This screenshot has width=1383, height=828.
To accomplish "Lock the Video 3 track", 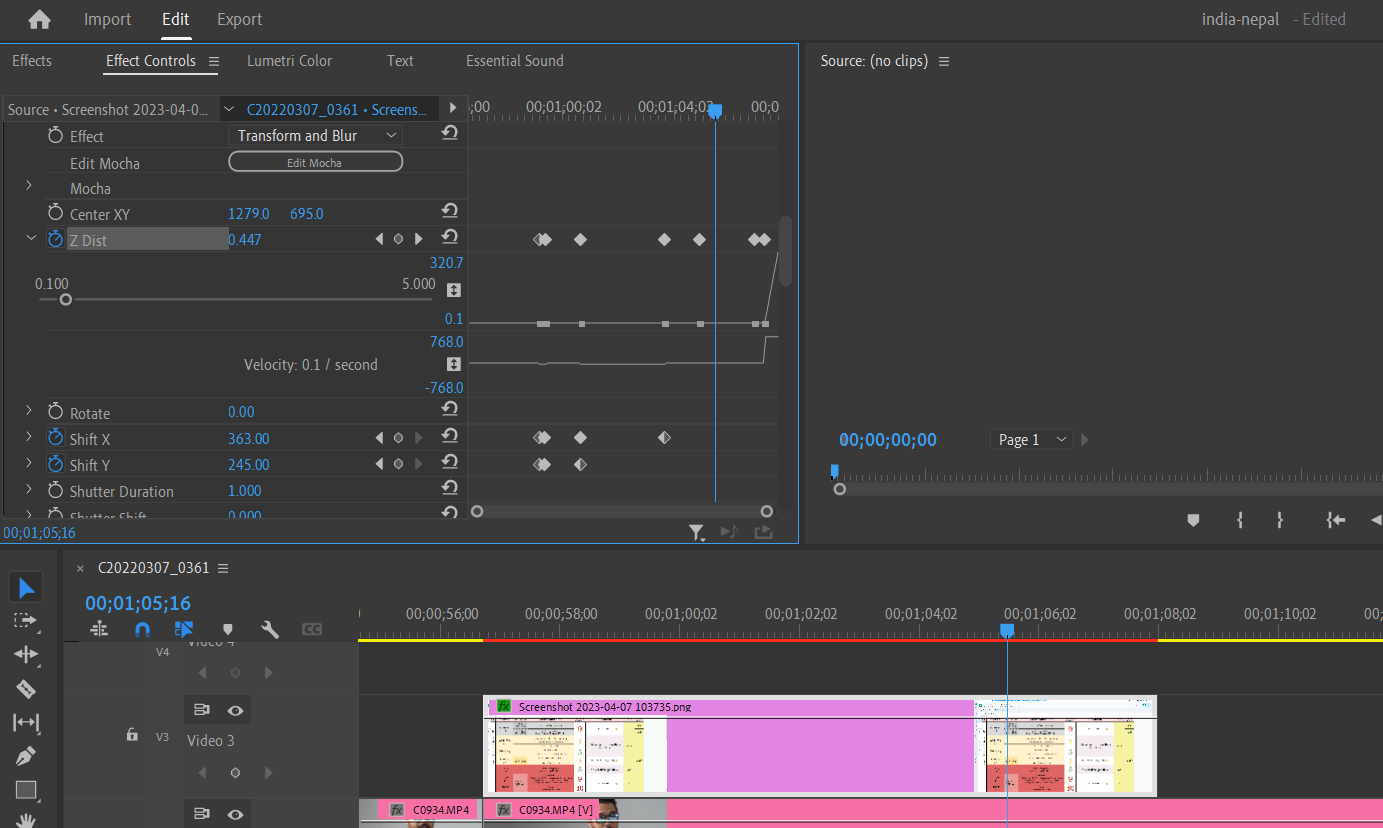I will (131, 734).
